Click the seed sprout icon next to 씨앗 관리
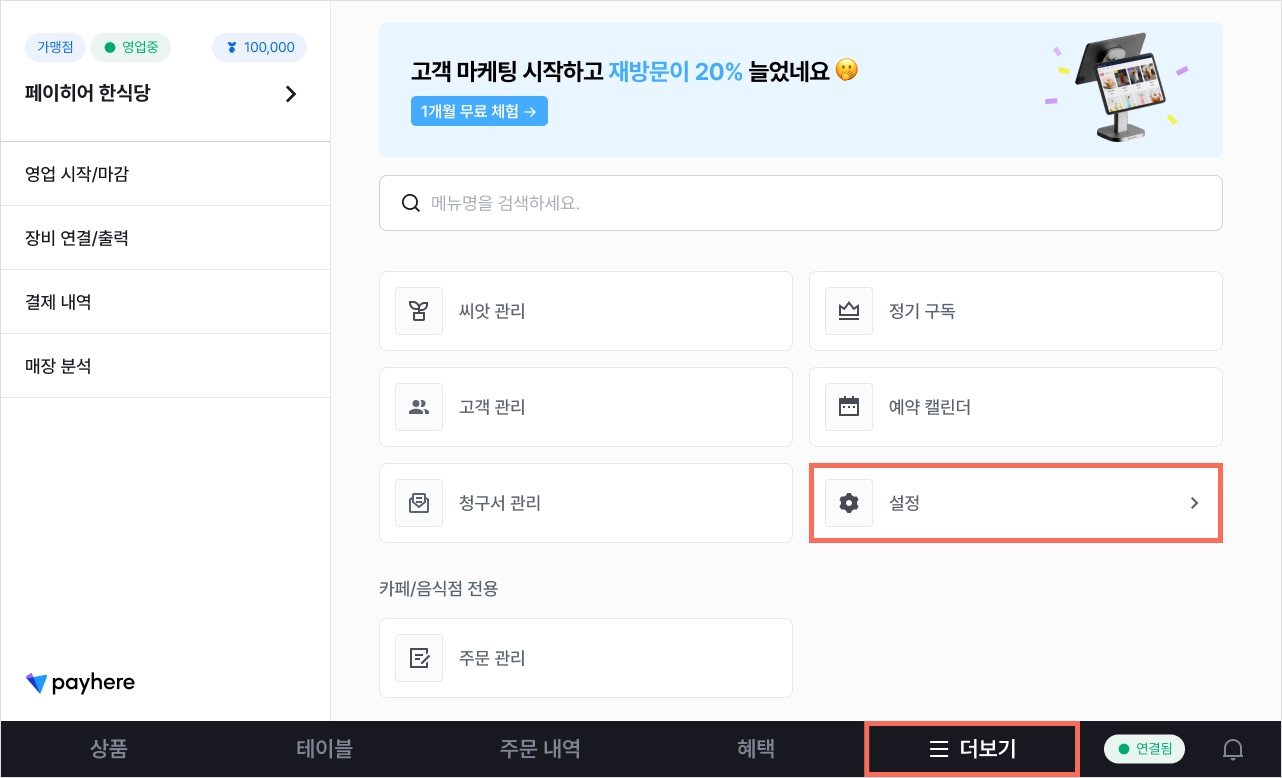 coord(419,311)
